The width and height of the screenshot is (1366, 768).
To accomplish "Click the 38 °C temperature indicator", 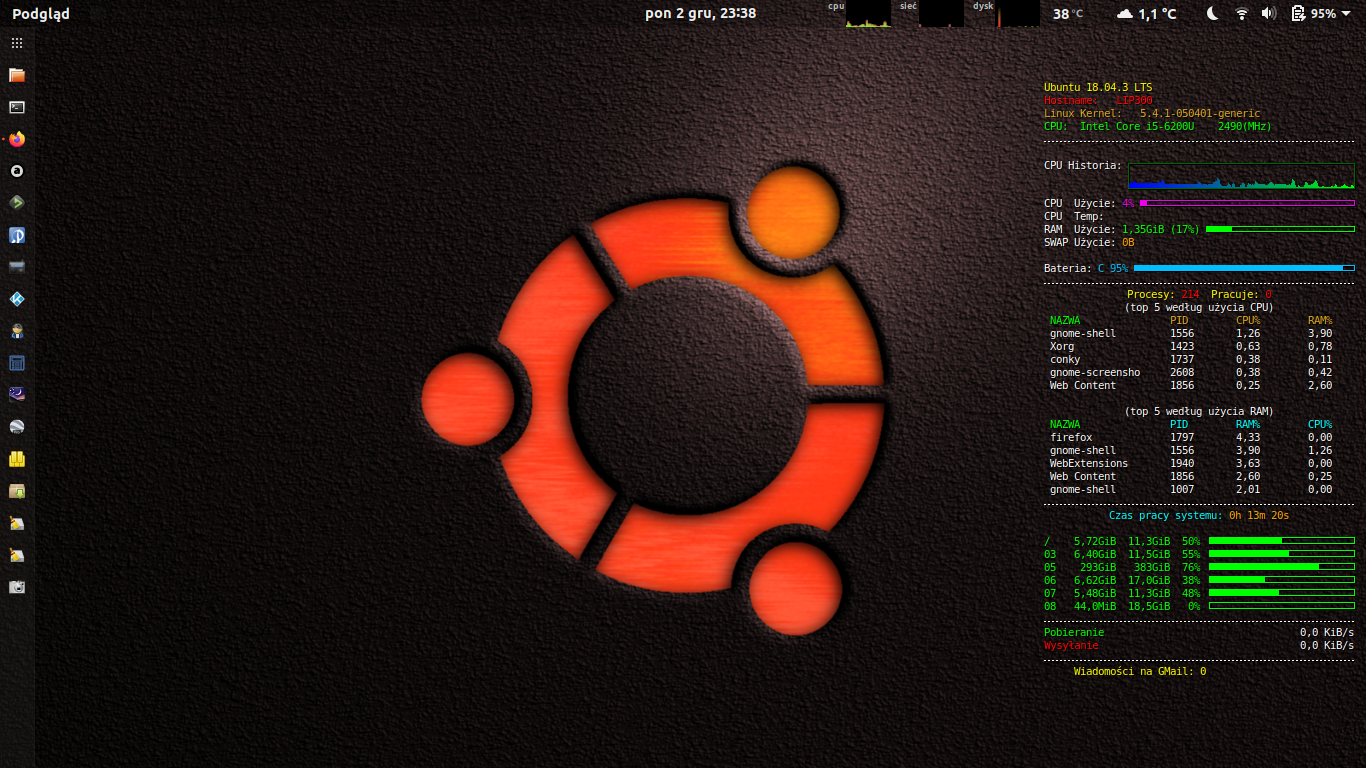I will 1068,14.
